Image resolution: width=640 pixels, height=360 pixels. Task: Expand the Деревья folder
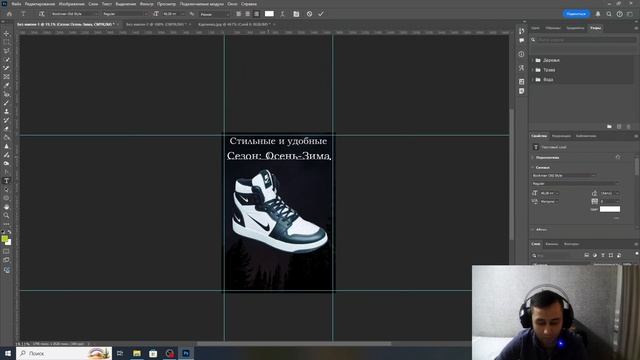(533, 60)
